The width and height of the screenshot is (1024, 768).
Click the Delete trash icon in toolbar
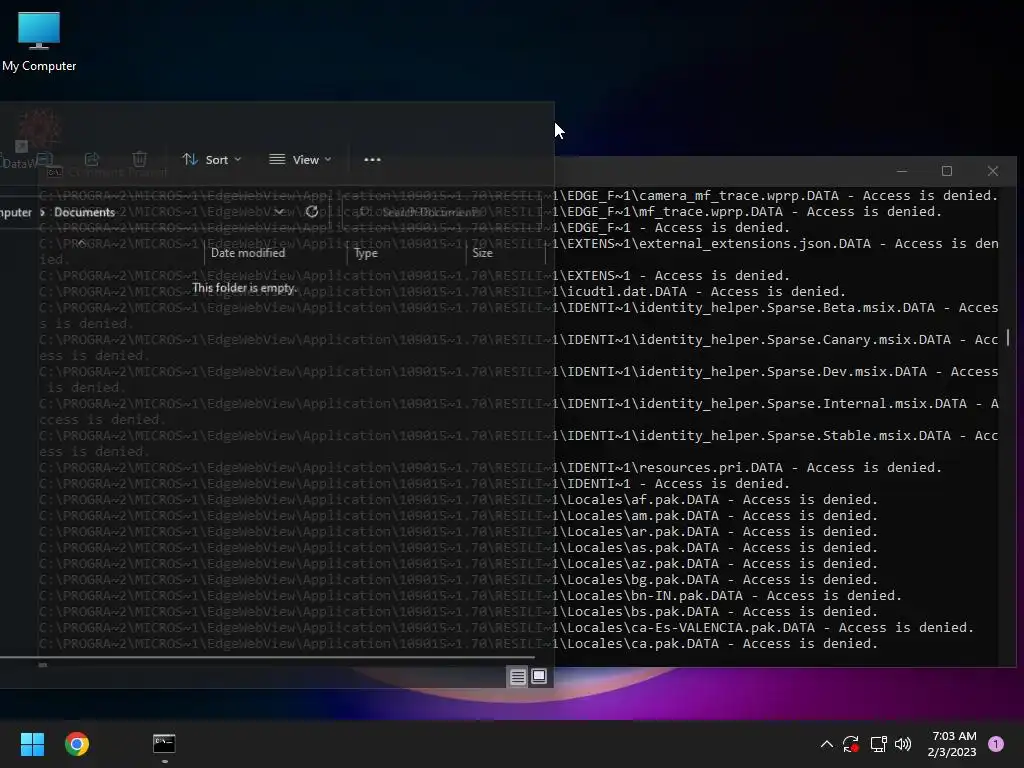[139, 159]
